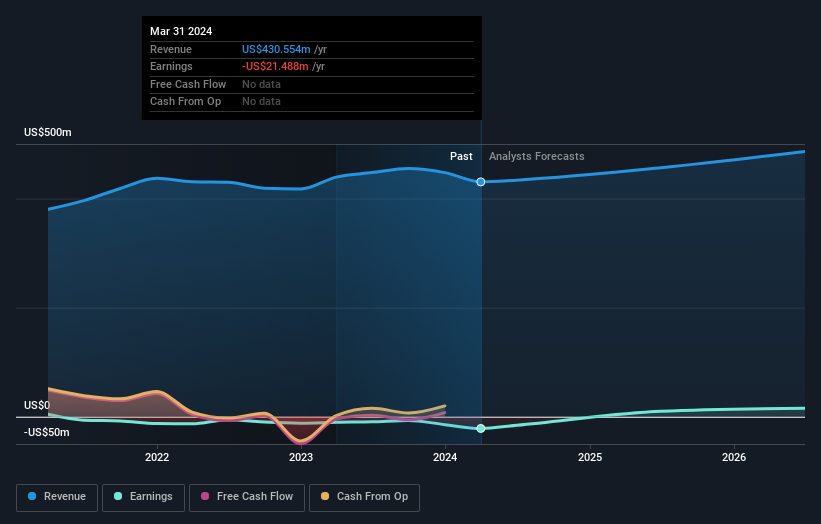The width and height of the screenshot is (821, 524).
Task: Toggle the Free Cash Flow legend button
Action: pos(247,497)
